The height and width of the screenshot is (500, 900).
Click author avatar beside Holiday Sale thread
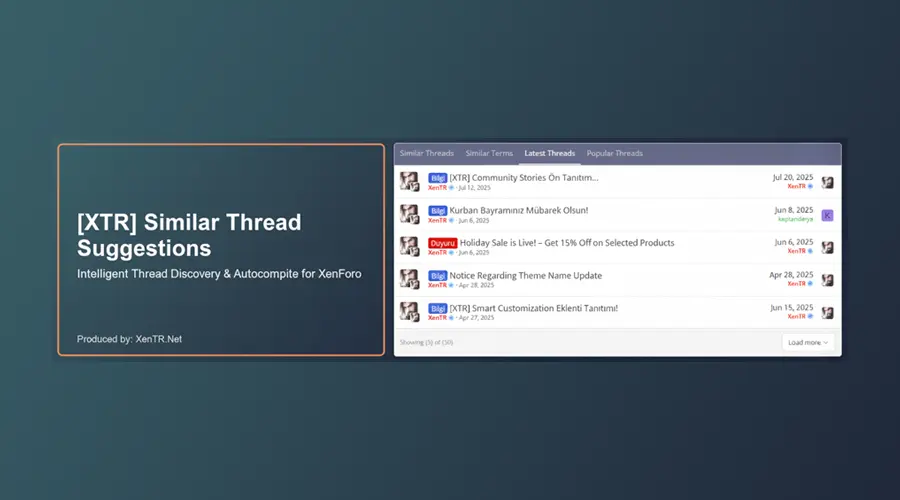click(x=409, y=246)
